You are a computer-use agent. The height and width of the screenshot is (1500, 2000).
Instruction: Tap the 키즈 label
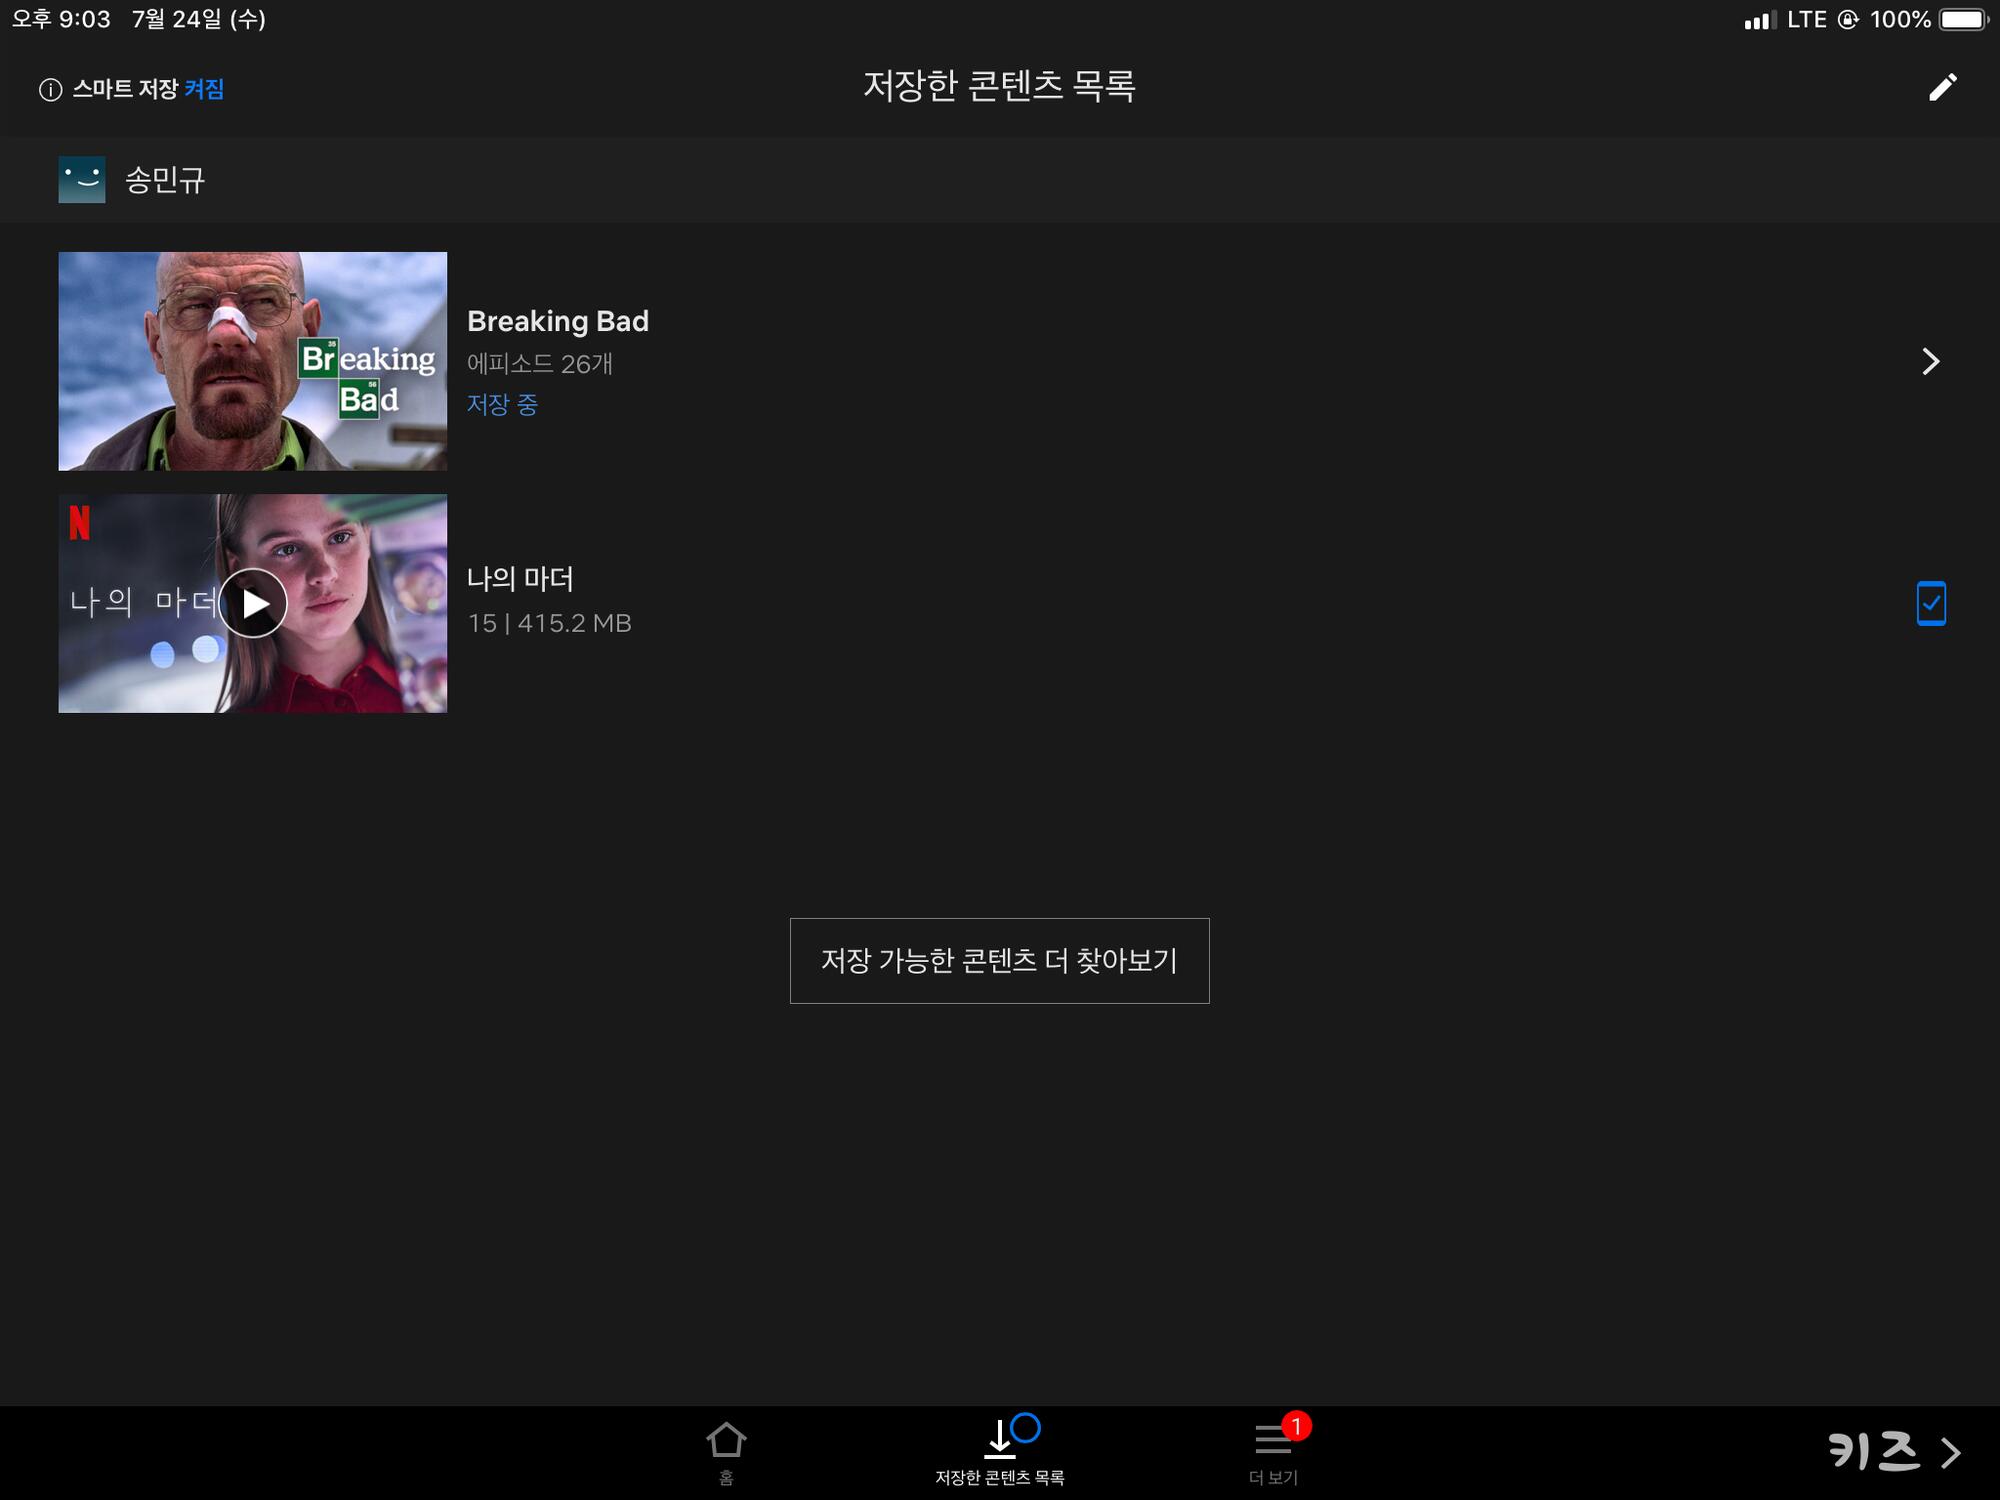tap(1873, 1451)
